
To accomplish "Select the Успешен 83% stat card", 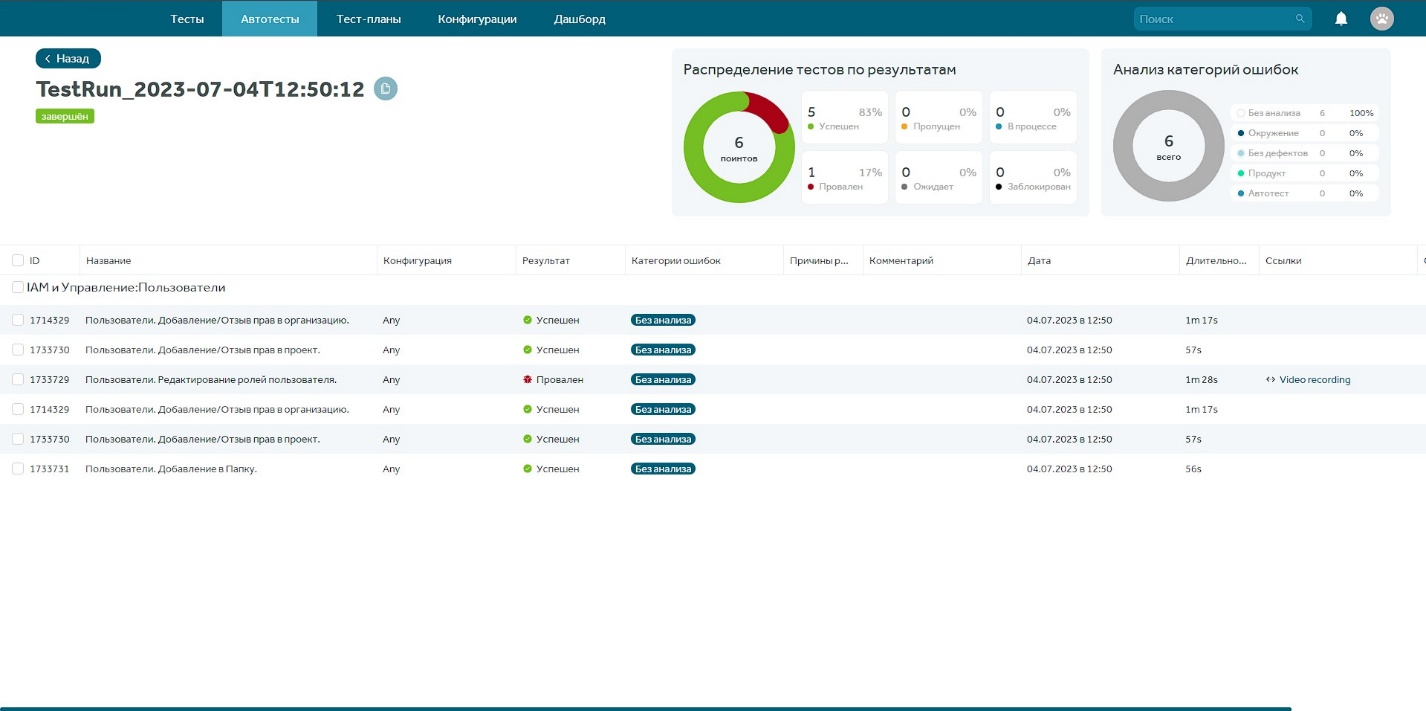I will pos(845,118).
